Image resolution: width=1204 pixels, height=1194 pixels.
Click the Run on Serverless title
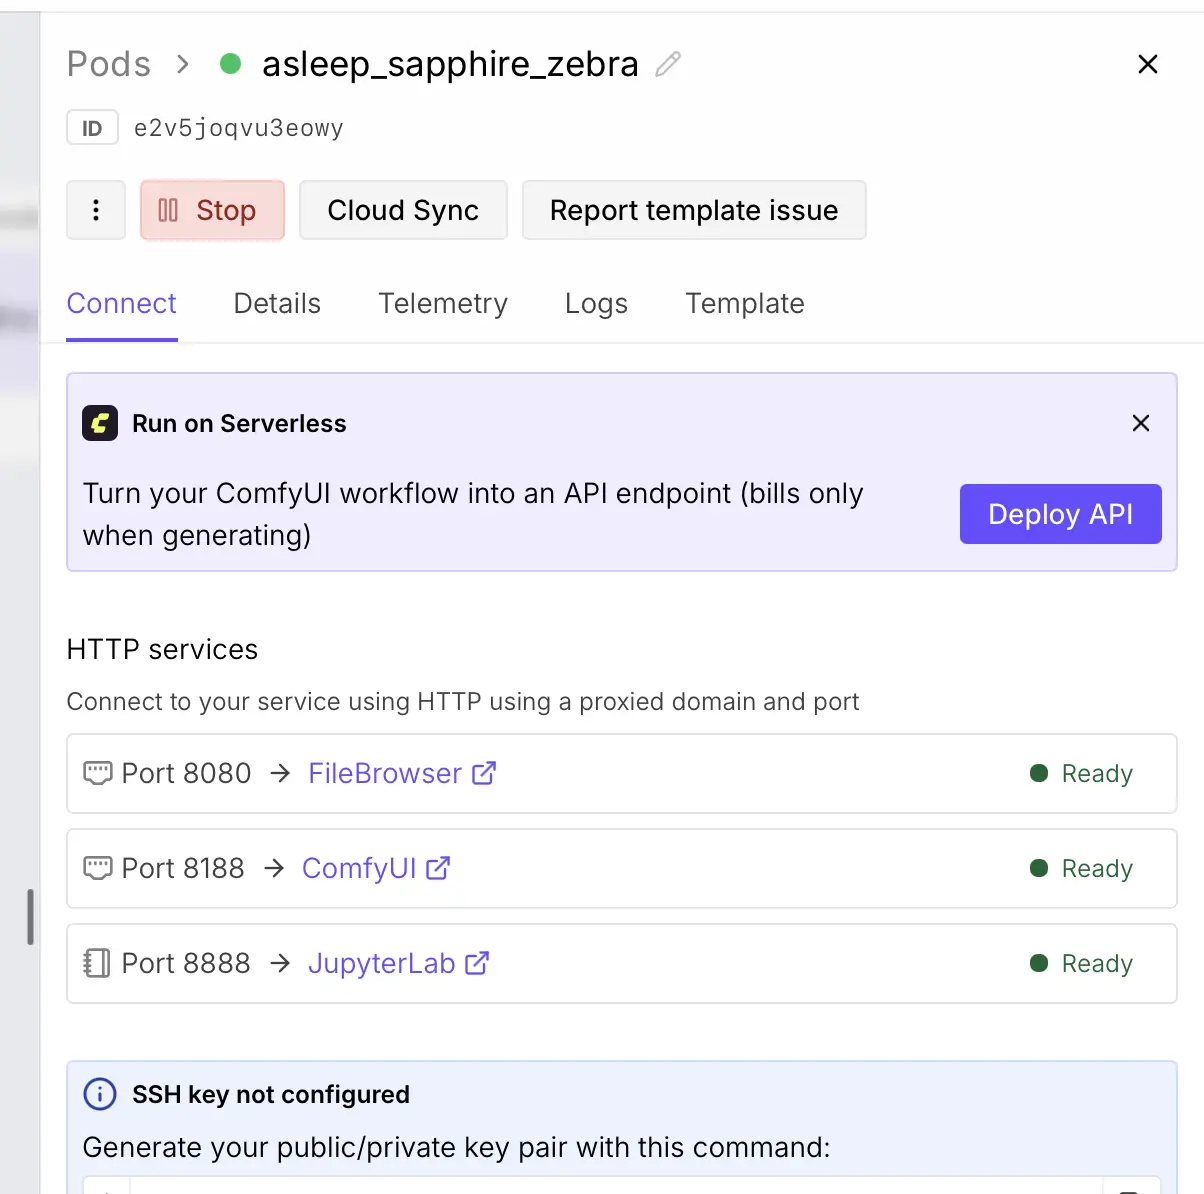coord(239,423)
